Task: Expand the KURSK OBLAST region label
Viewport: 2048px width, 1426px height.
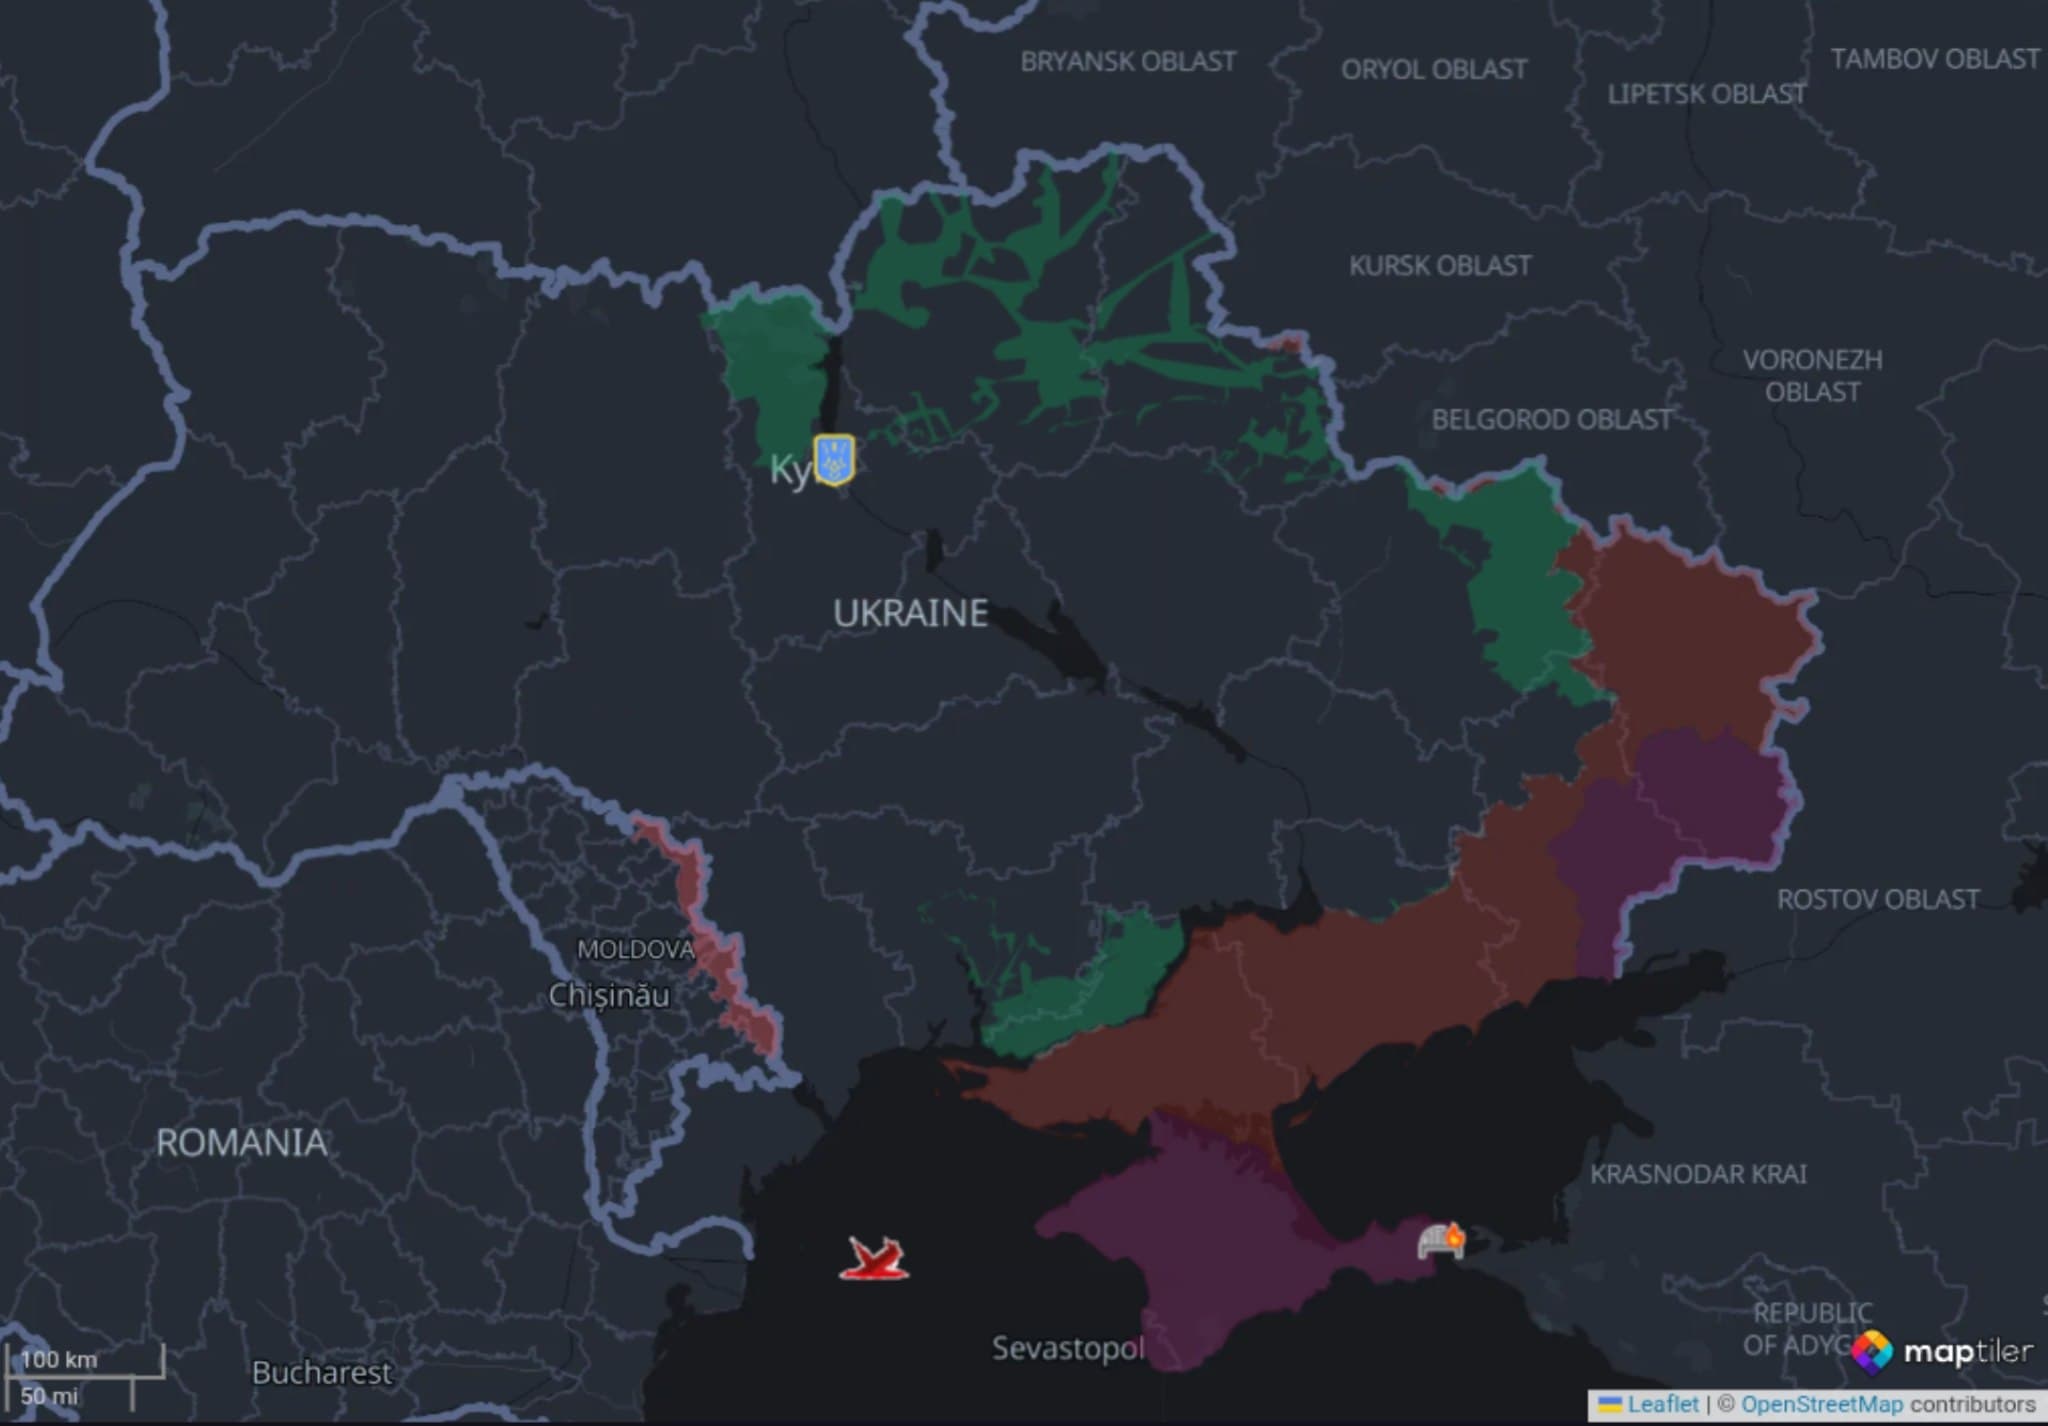Action: pyautogui.click(x=1440, y=263)
